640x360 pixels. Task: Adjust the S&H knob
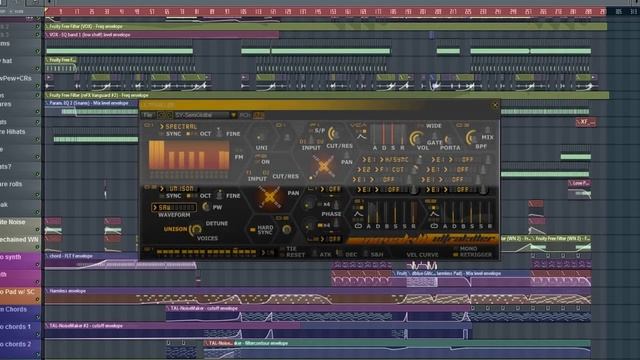coord(365,253)
